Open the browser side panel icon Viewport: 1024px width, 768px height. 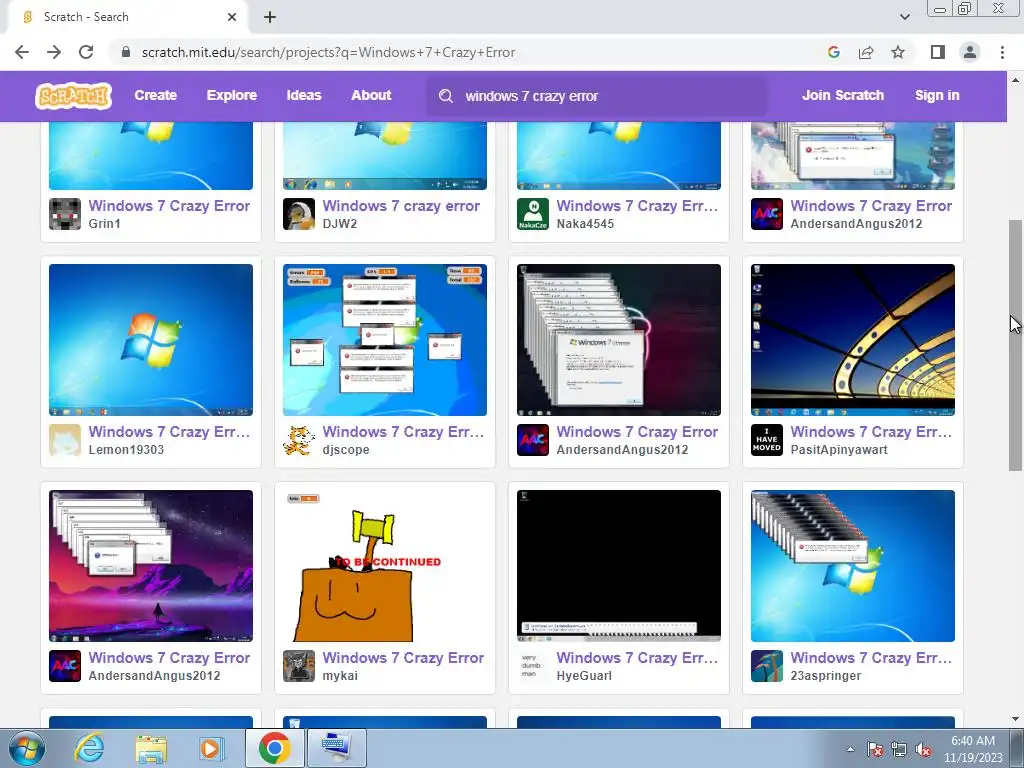[x=938, y=52]
